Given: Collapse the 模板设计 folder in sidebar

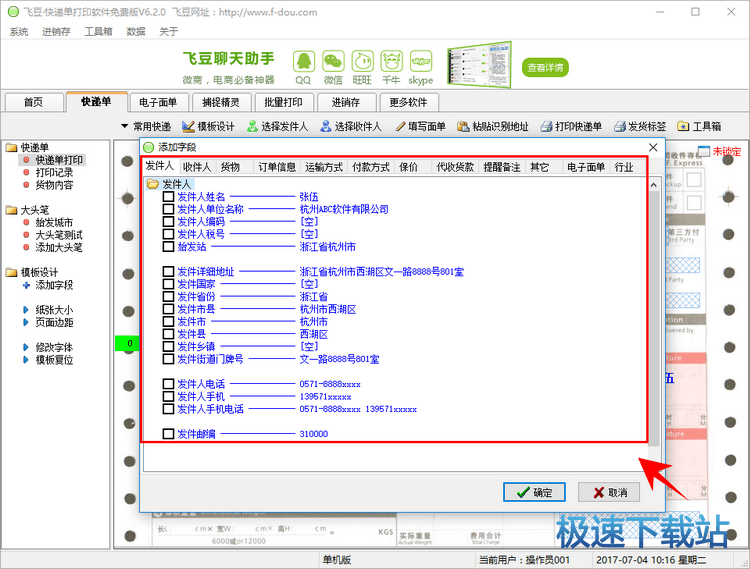Looking at the screenshot, I should [11, 273].
